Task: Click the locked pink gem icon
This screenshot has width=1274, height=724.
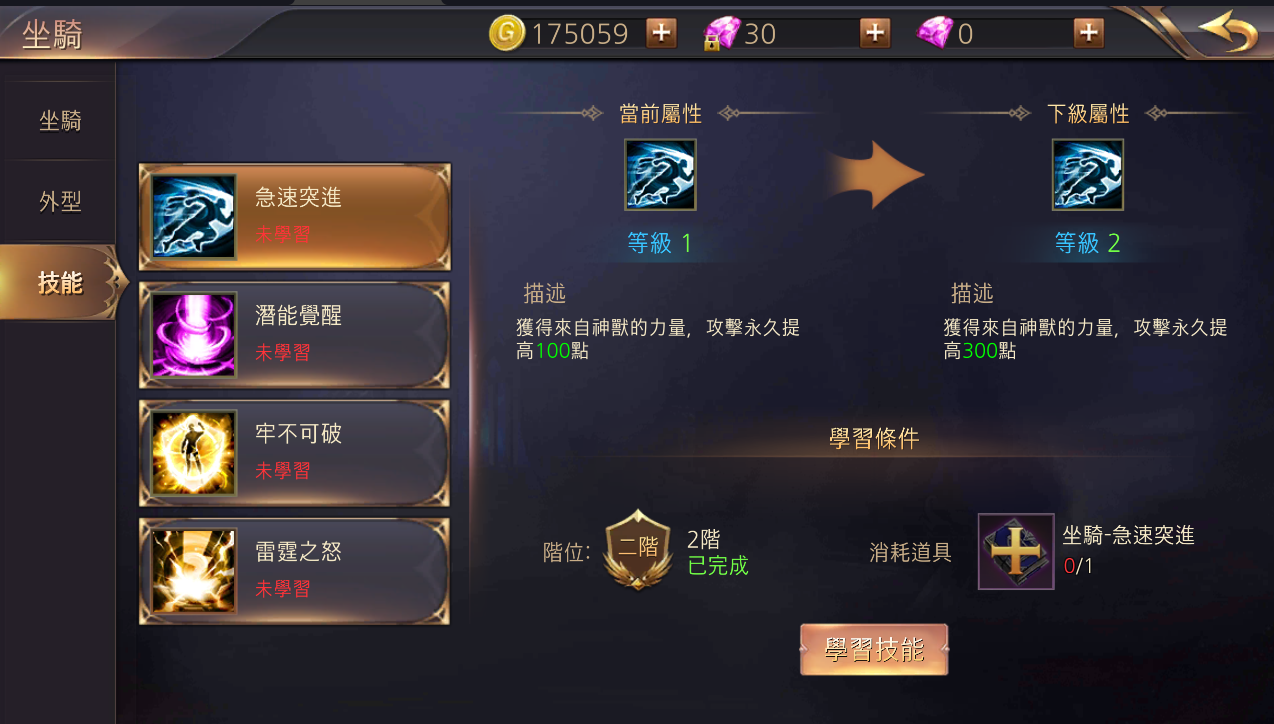Action: tap(722, 33)
